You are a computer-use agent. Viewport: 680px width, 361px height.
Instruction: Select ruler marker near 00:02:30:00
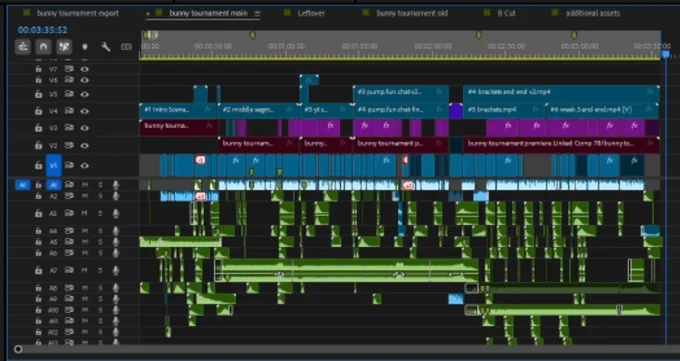(x=479, y=35)
